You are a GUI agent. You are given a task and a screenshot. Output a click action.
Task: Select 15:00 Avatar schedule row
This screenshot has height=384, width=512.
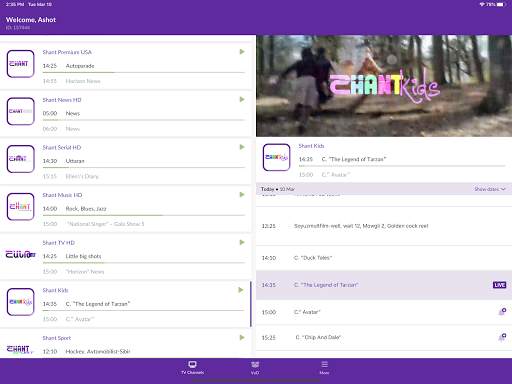pos(384,312)
